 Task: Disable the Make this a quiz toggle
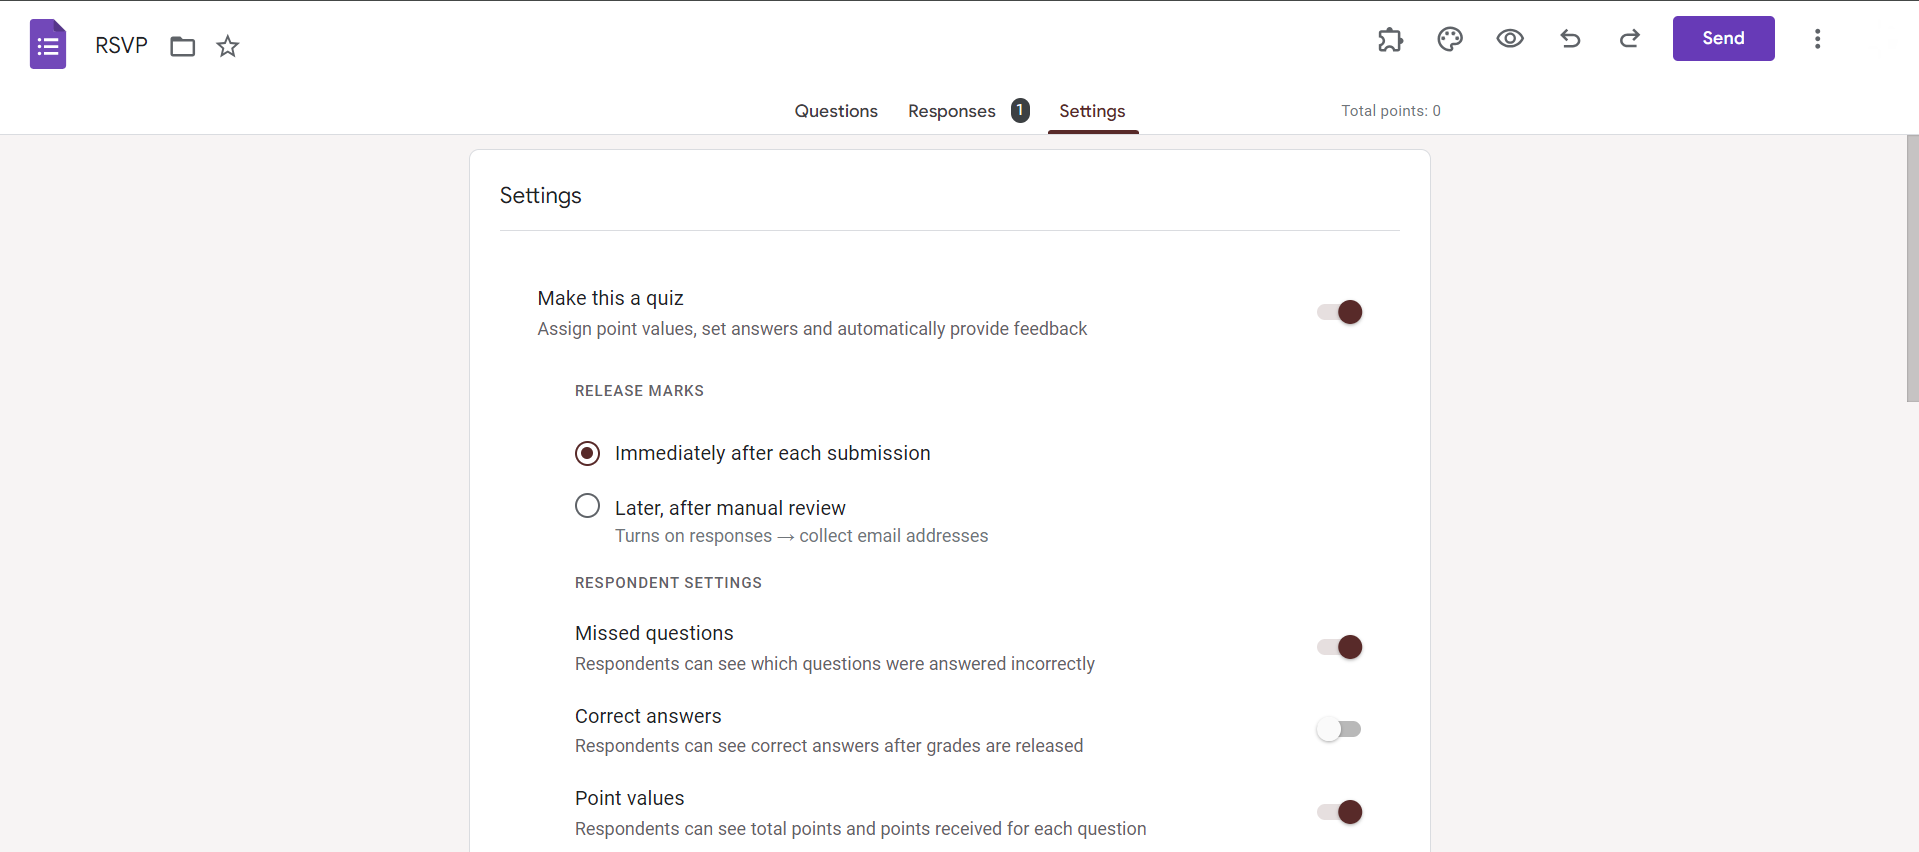click(x=1340, y=312)
